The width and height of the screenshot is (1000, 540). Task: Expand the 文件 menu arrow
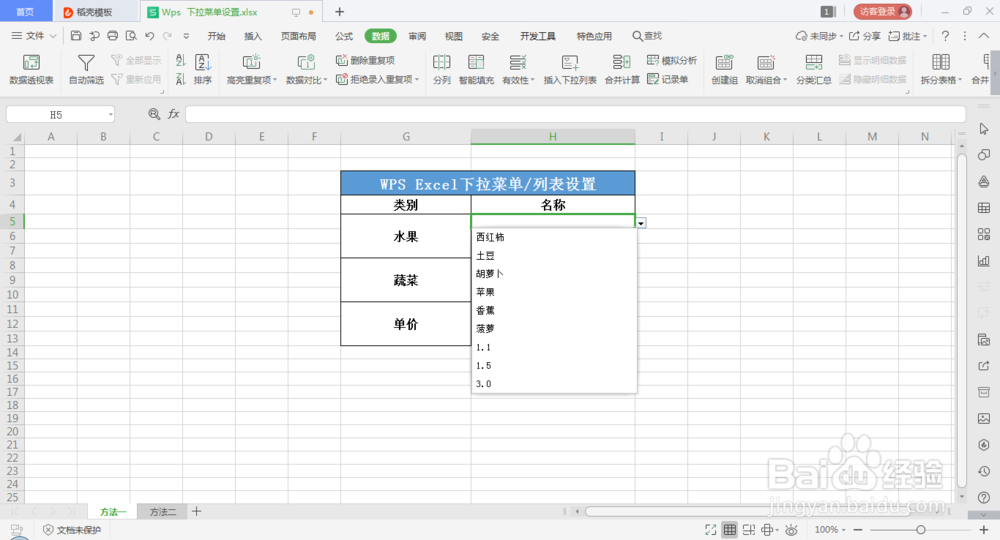[x=53, y=36]
